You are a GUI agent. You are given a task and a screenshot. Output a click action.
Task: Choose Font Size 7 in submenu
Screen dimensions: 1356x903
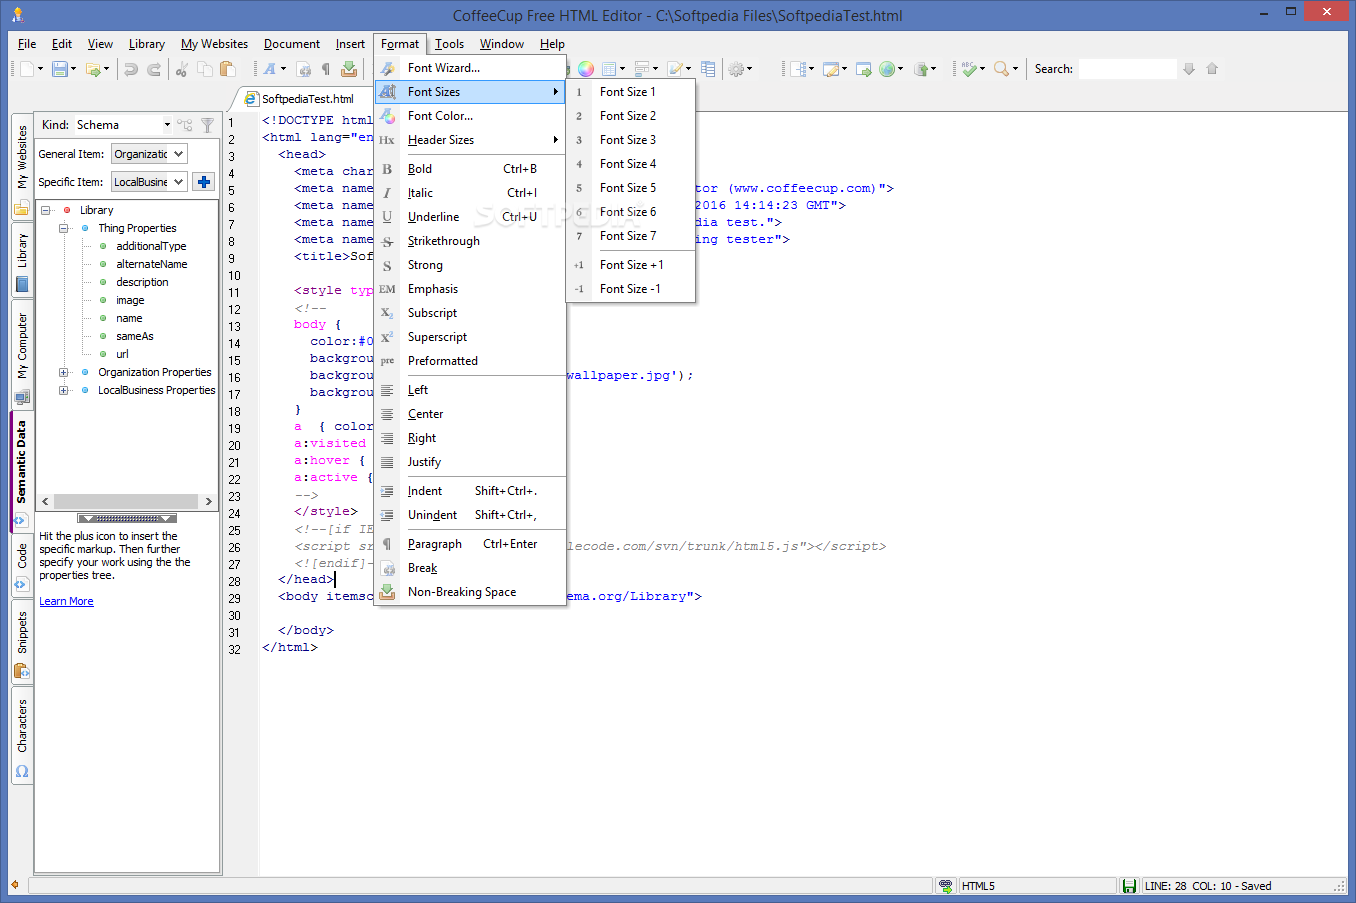630,236
